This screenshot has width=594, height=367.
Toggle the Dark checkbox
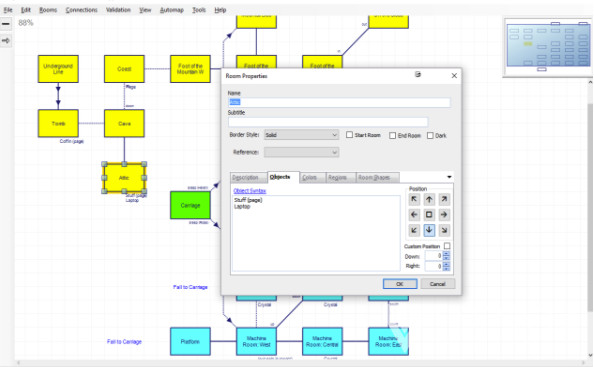pos(430,135)
